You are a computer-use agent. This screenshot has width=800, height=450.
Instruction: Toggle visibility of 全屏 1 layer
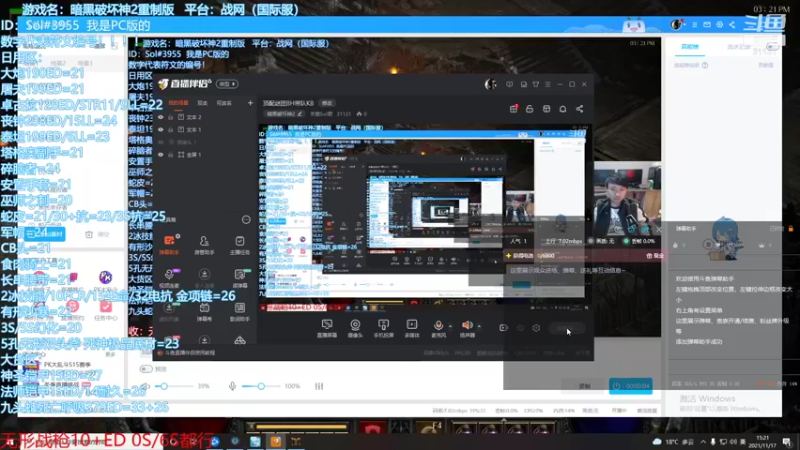(161, 155)
